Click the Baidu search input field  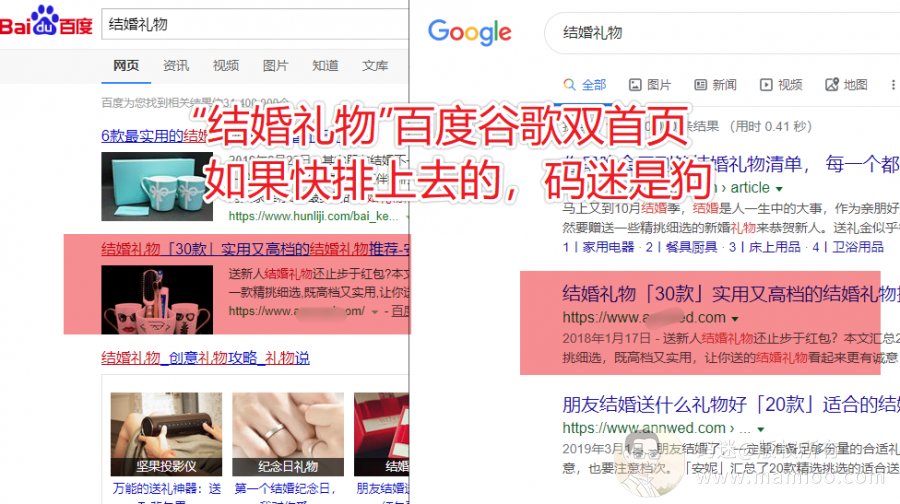255,24
